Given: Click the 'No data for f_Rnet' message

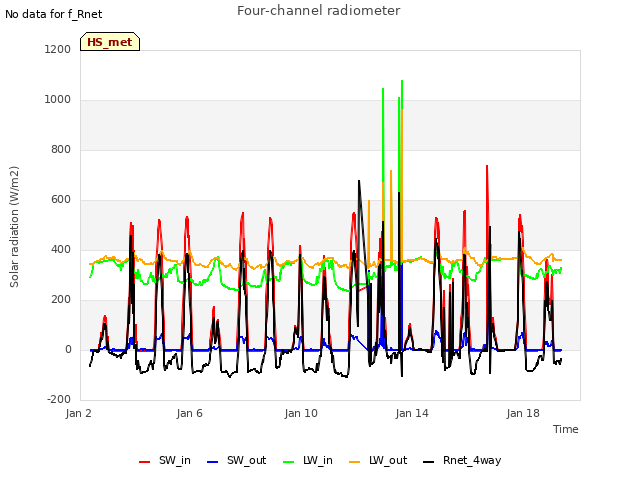Looking at the screenshot, I should point(53,14).
